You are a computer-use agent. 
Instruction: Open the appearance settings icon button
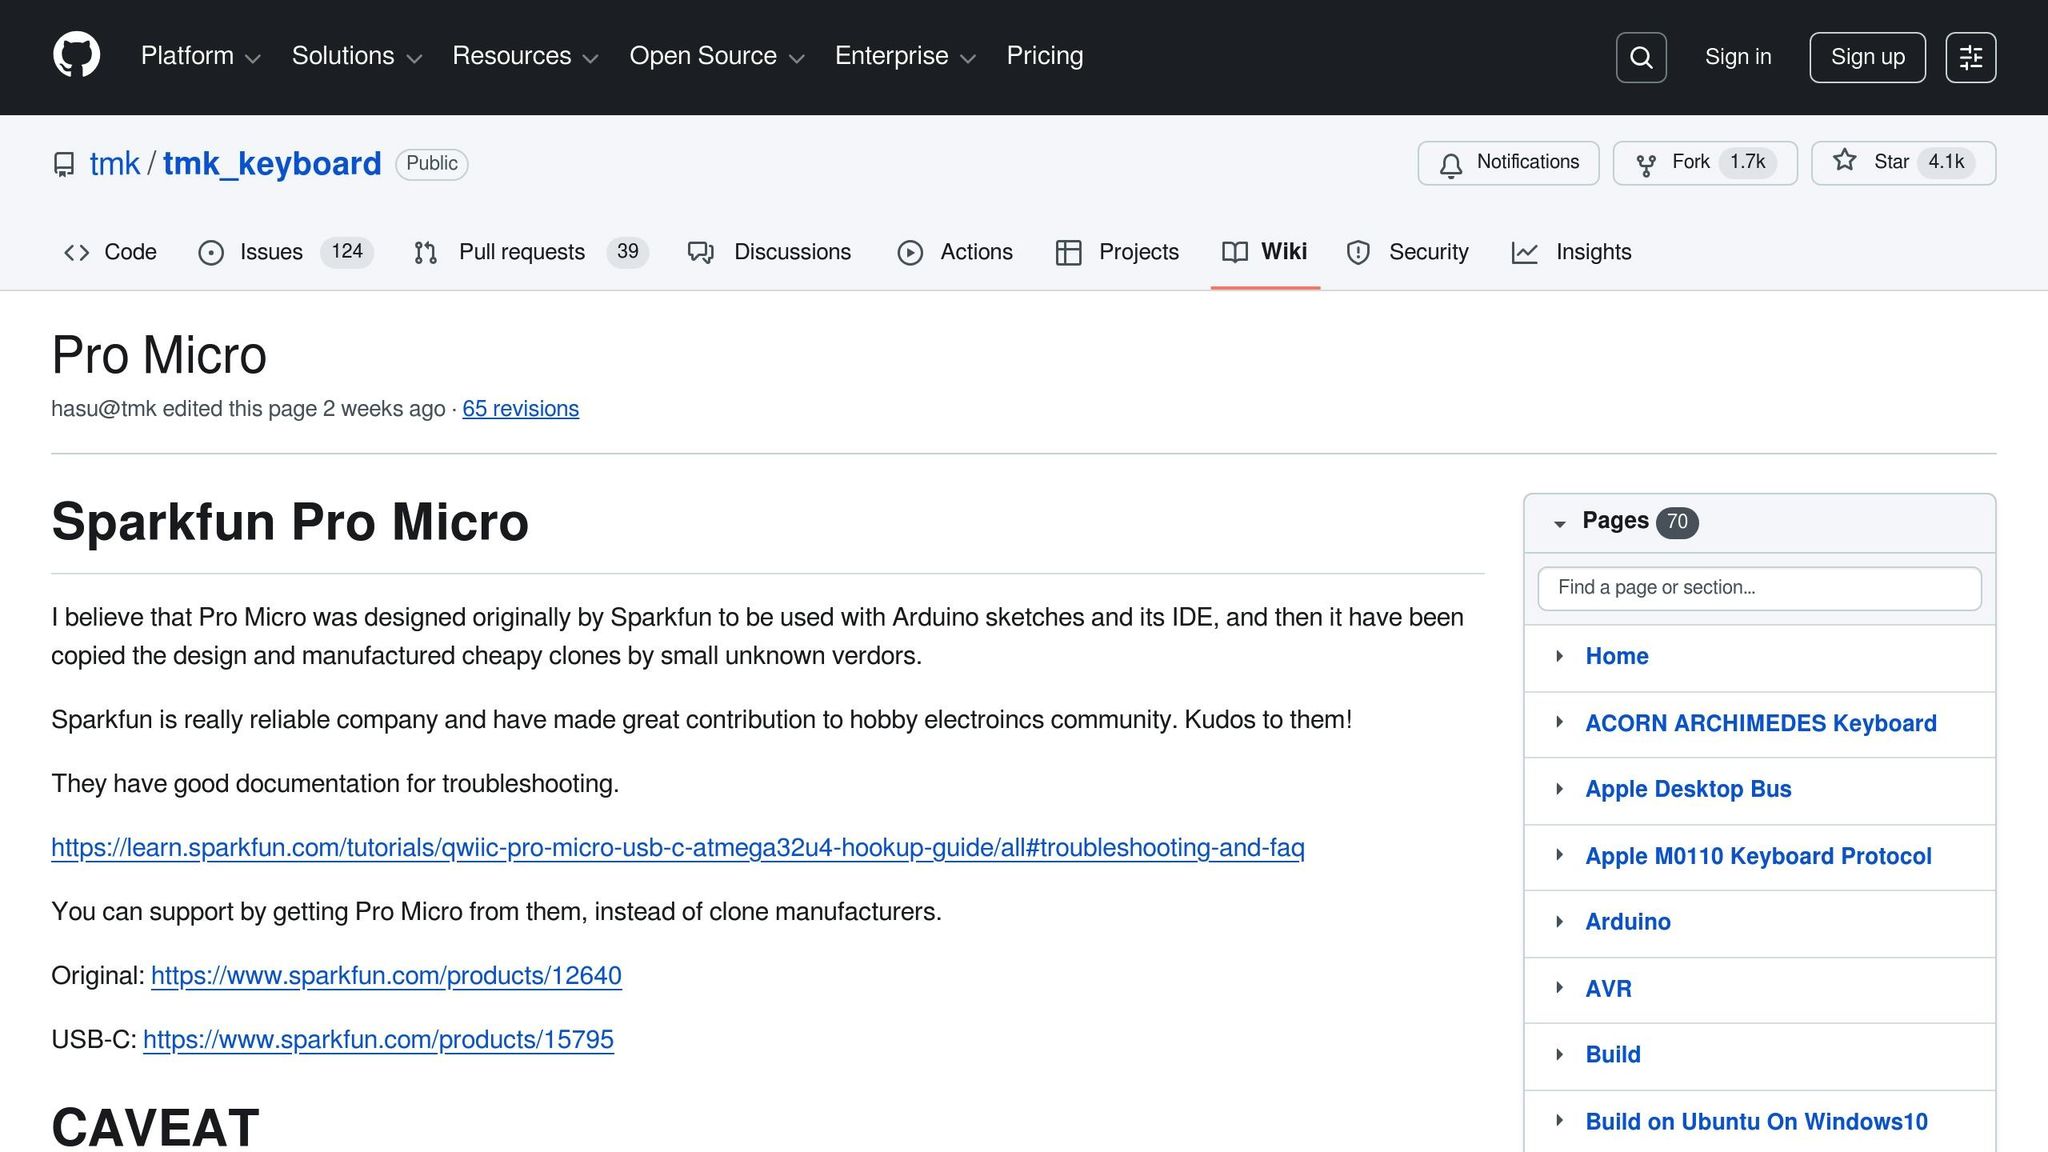1971,57
